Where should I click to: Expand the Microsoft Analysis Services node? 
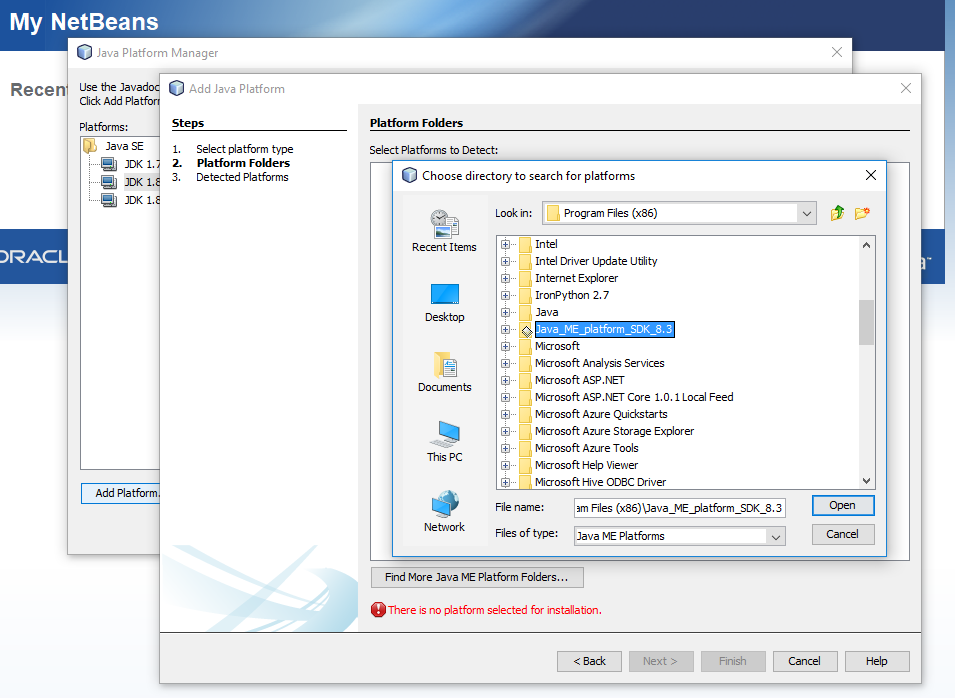pyautogui.click(x=505, y=364)
